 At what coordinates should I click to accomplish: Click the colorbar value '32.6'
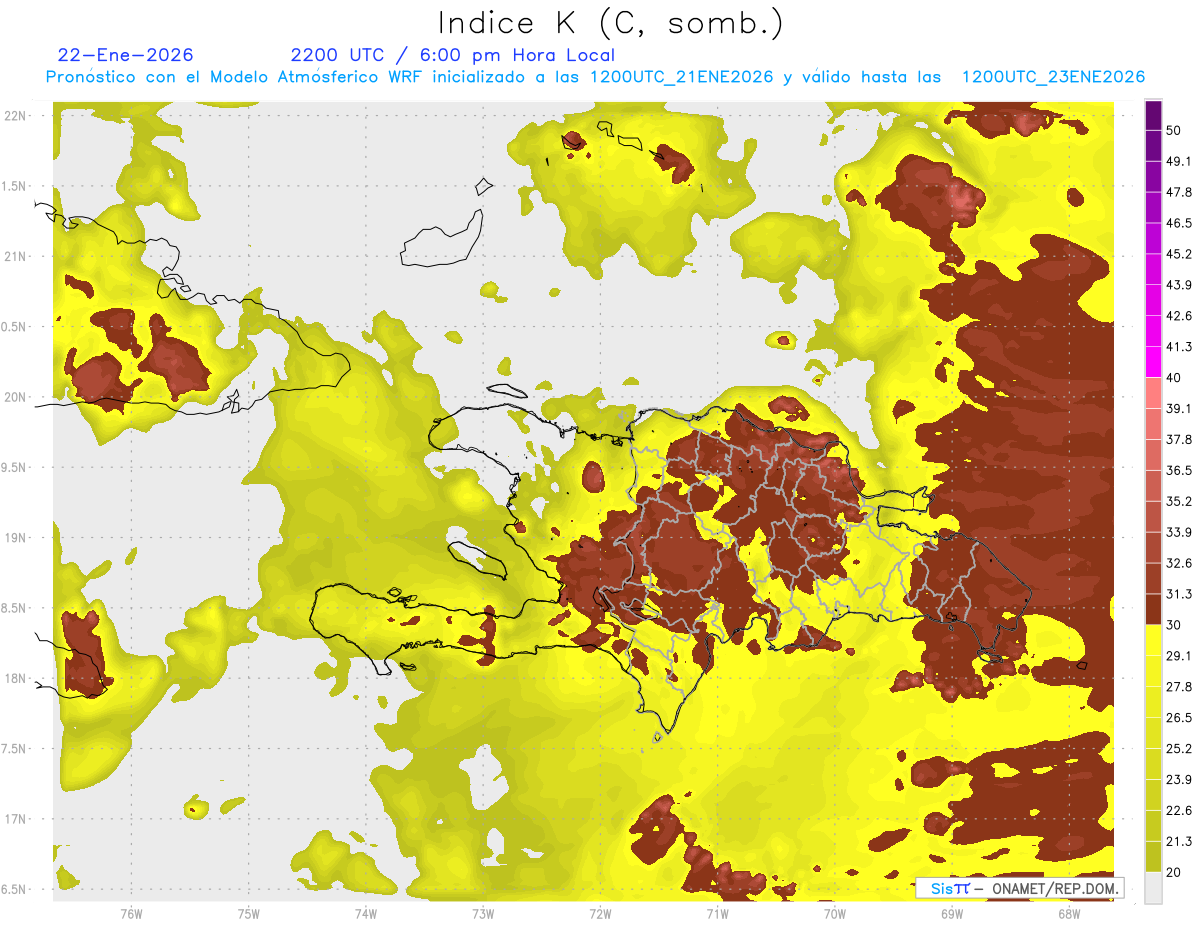click(1179, 563)
